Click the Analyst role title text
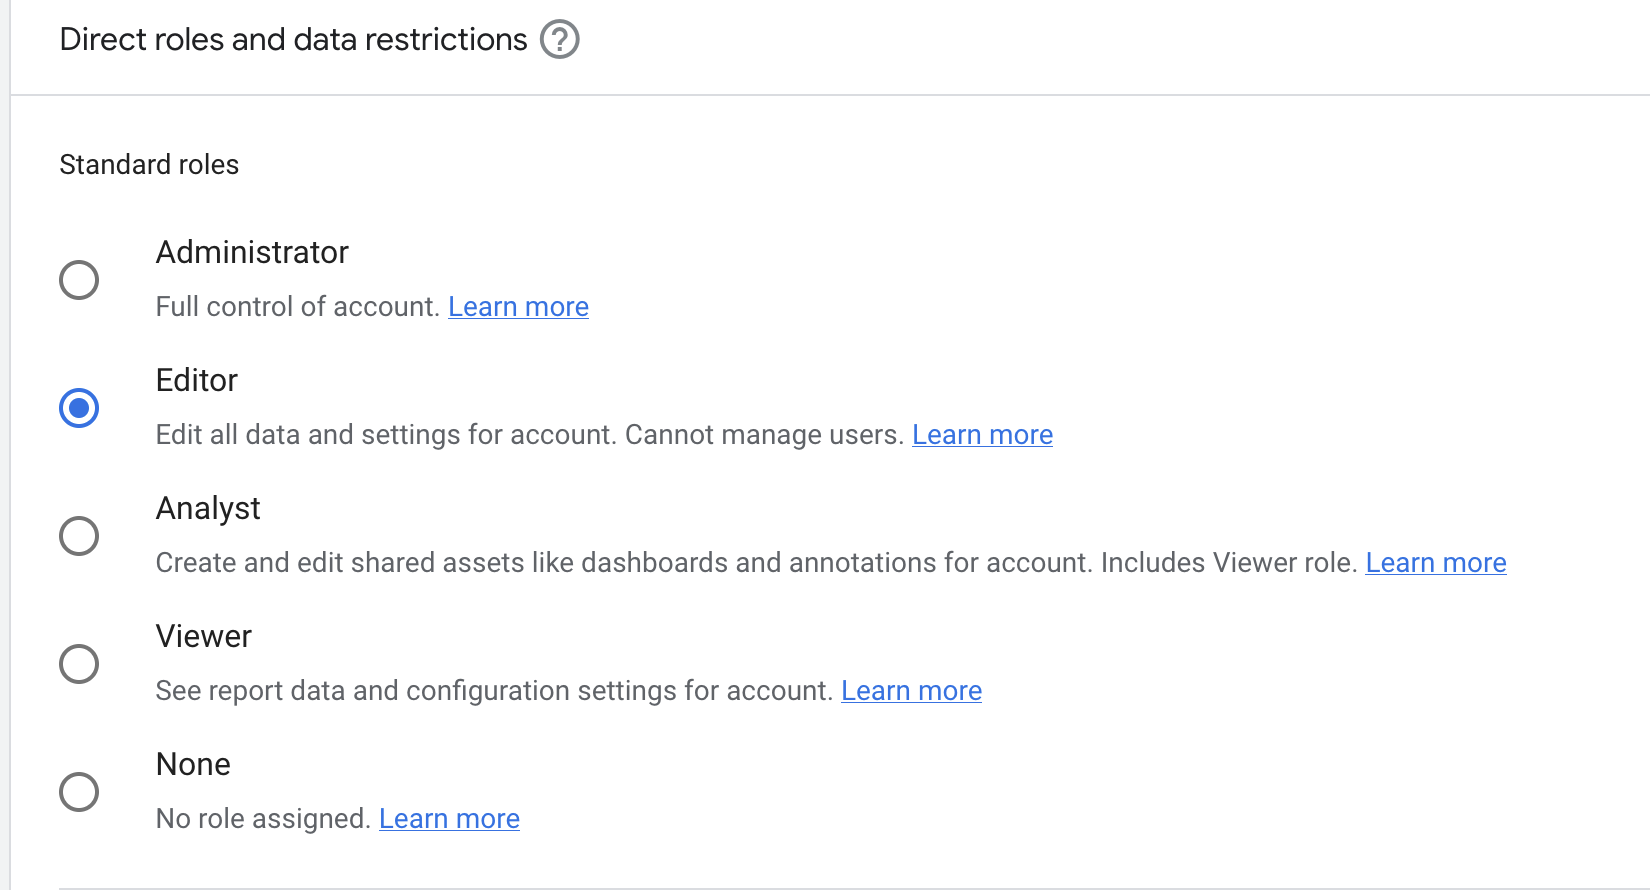This screenshot has width=1650, height=890. point(208,509)
